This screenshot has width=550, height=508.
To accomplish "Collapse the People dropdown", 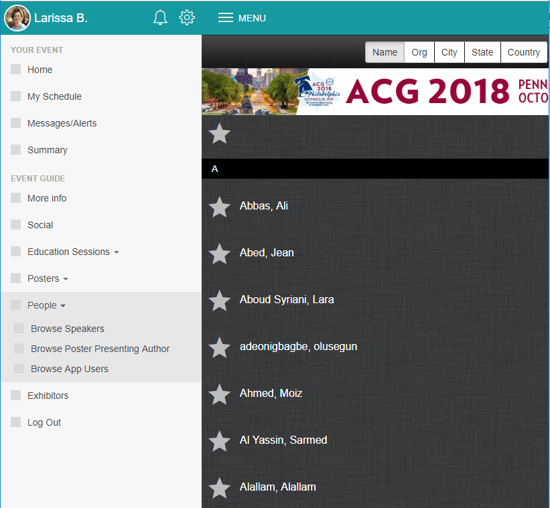I will 46,305.
